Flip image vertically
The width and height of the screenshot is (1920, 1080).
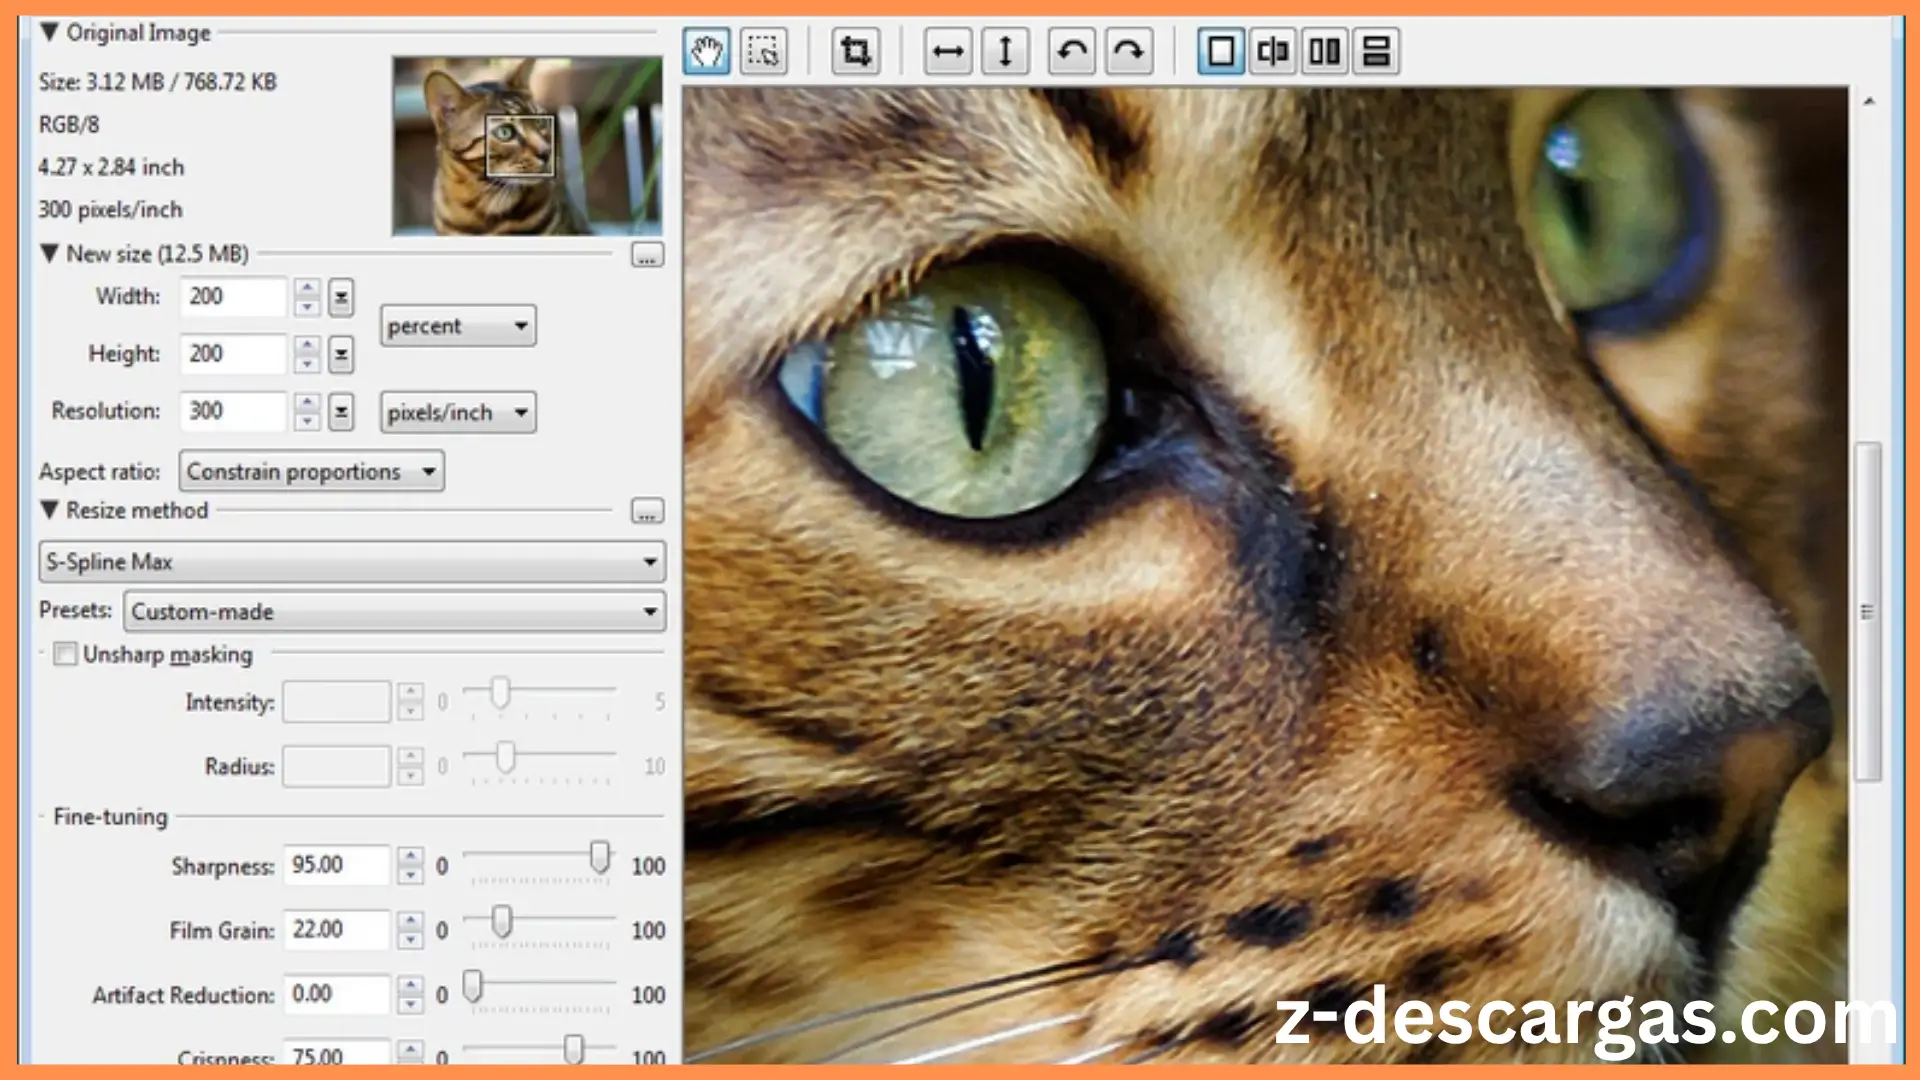click(x=1006, y=51)
